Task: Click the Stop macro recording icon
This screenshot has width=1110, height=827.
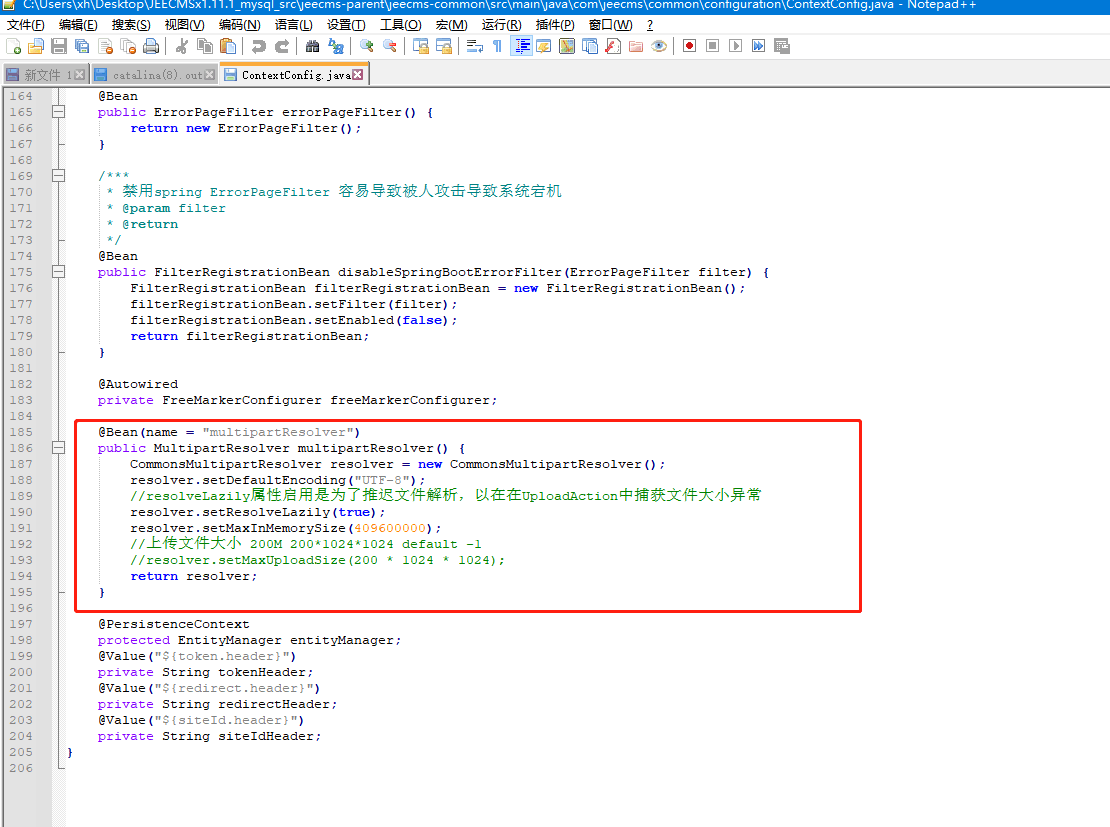Action: (x=713, y=46)
